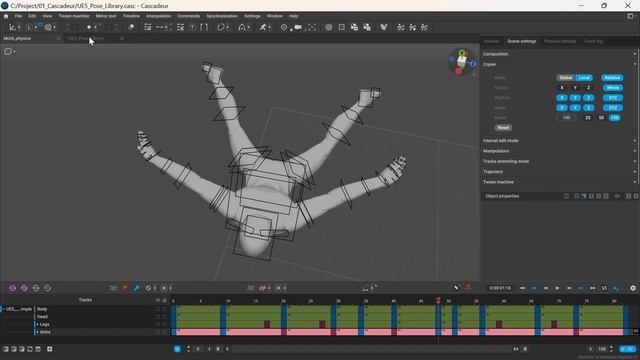
Task: Expand the Arms track group
Action: (x=37, y=332)
